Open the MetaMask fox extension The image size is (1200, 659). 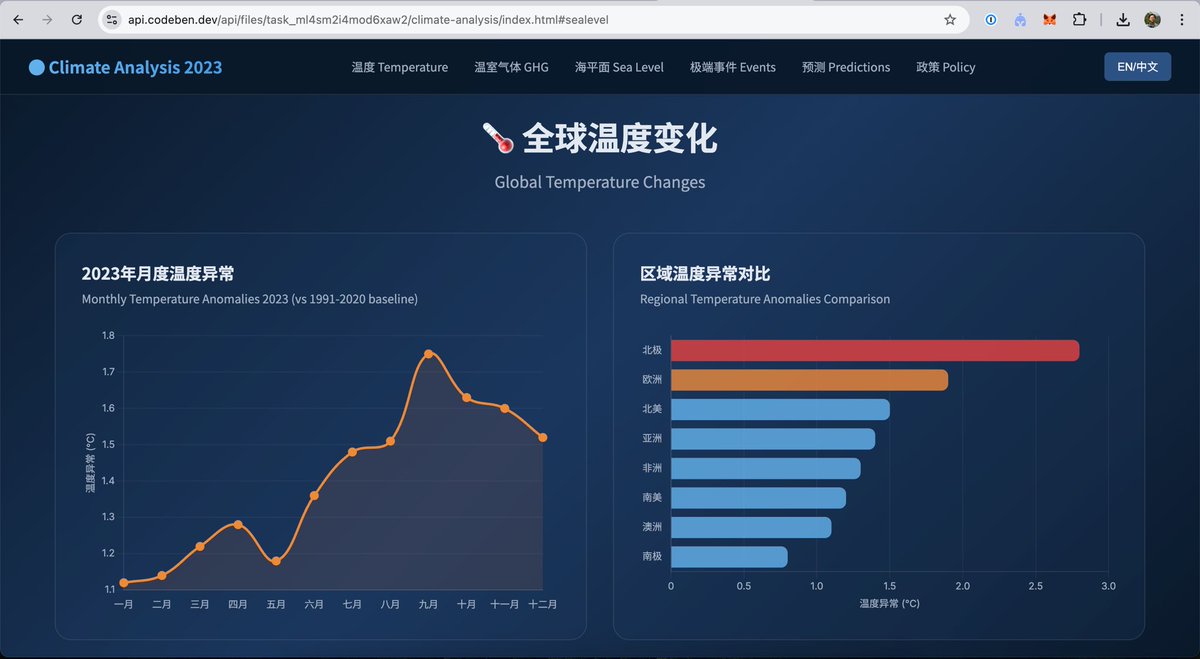pos(1049,20)
